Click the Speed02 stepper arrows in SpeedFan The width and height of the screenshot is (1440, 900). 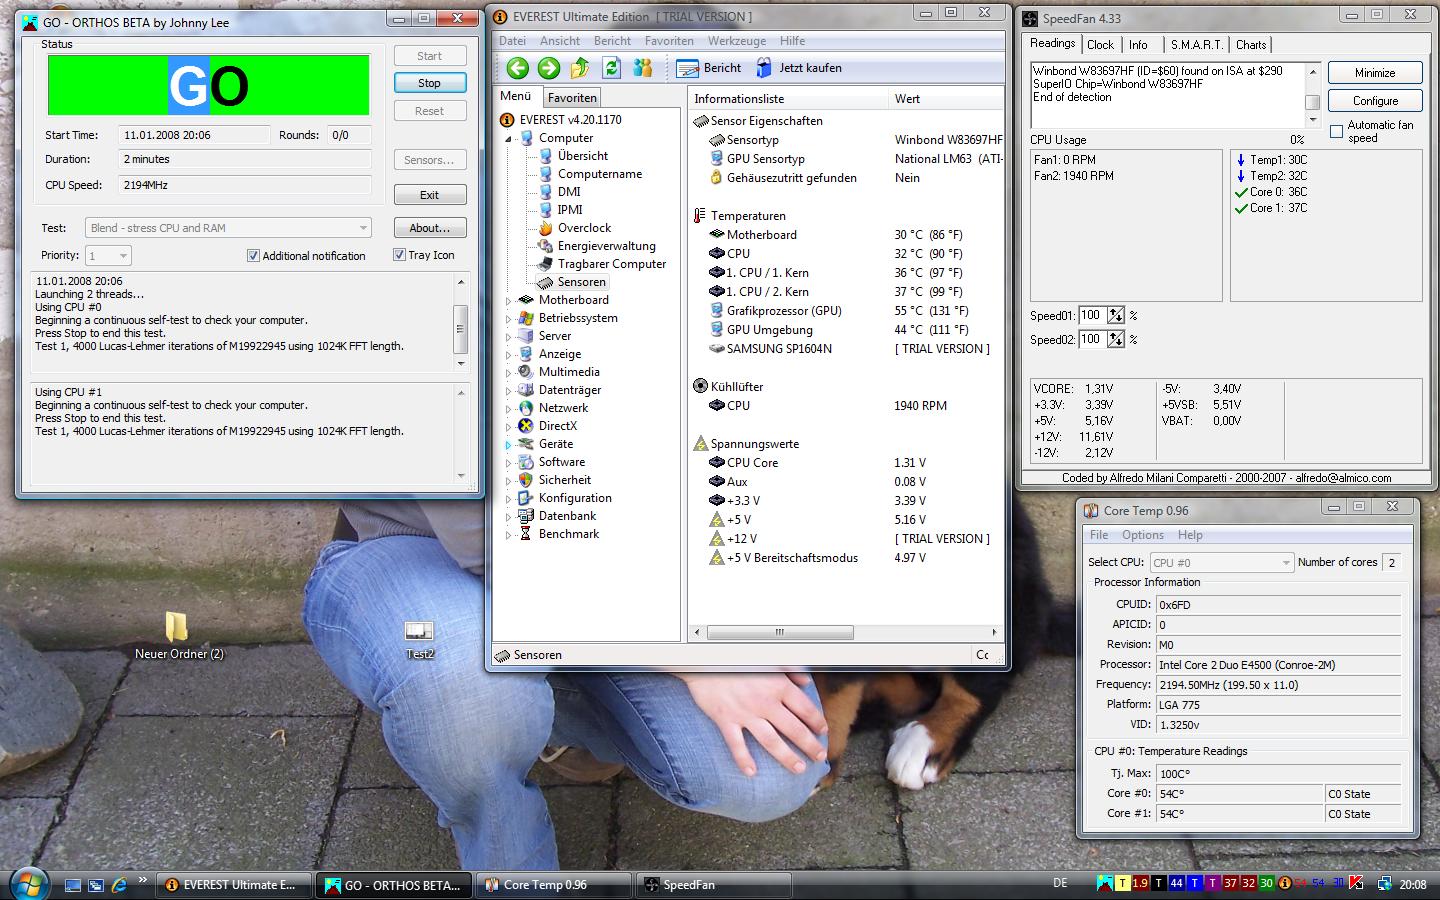(x=1116, y=339)
